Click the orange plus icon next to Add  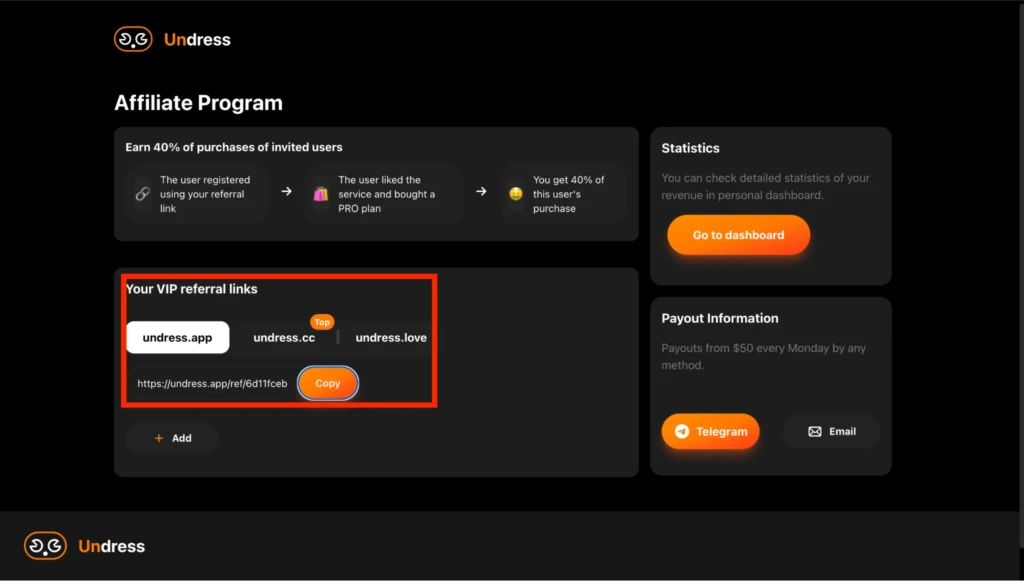click(x=159, y=438)
